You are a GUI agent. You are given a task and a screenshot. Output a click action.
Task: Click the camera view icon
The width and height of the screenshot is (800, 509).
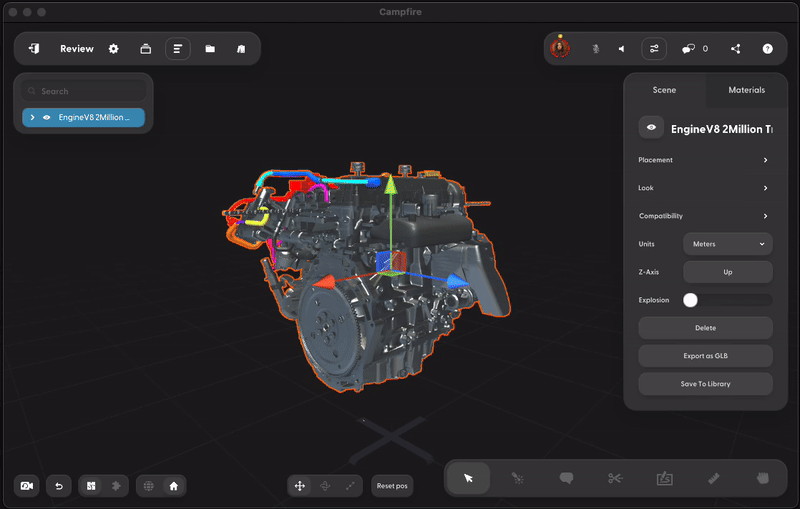pyautogui.click(x=27, y=486)
